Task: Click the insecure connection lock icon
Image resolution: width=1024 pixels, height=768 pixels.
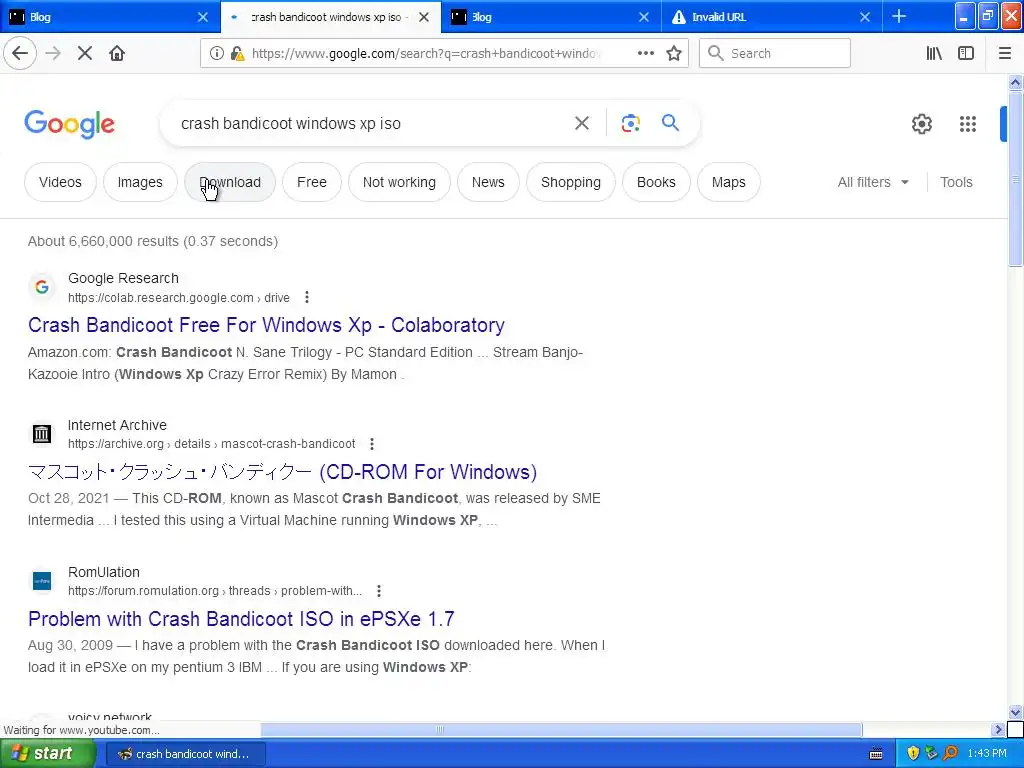Action: pos(237,54)
